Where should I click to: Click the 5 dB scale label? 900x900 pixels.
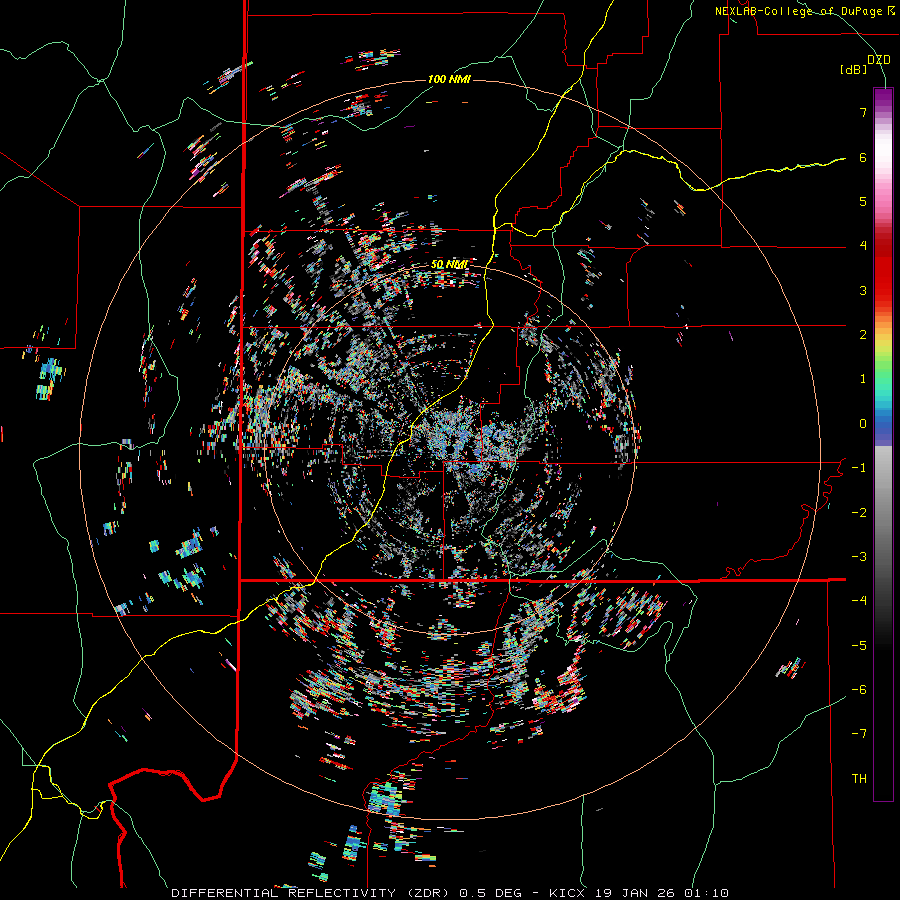coord(863,201)
